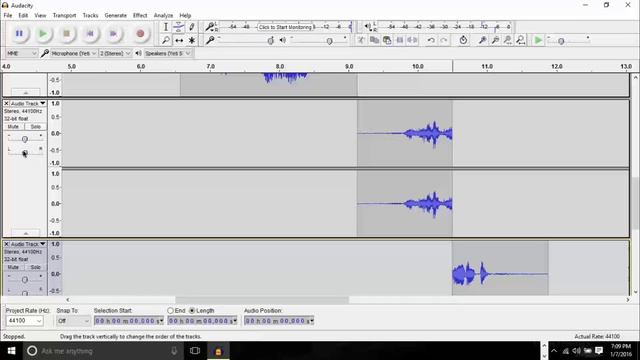Close the middle Audio Track with X

(6, 104)
